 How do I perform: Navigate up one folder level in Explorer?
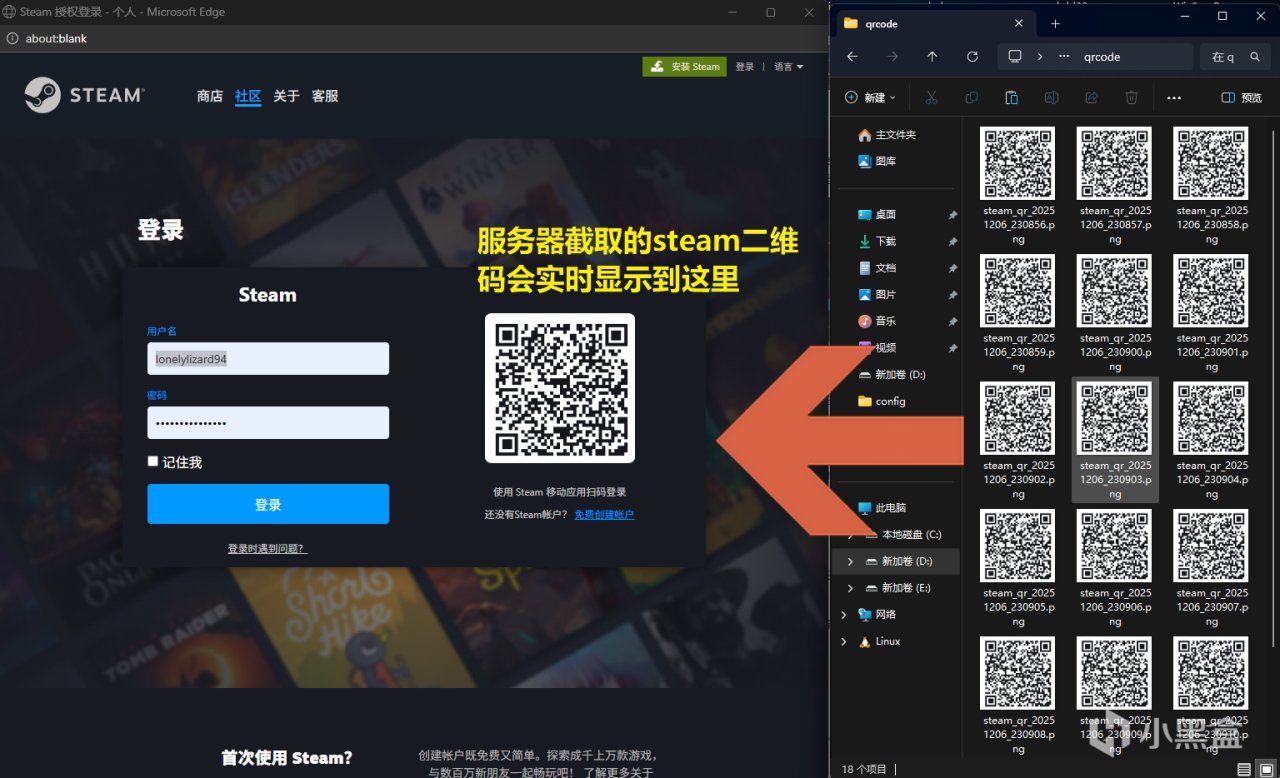[932, 57]
